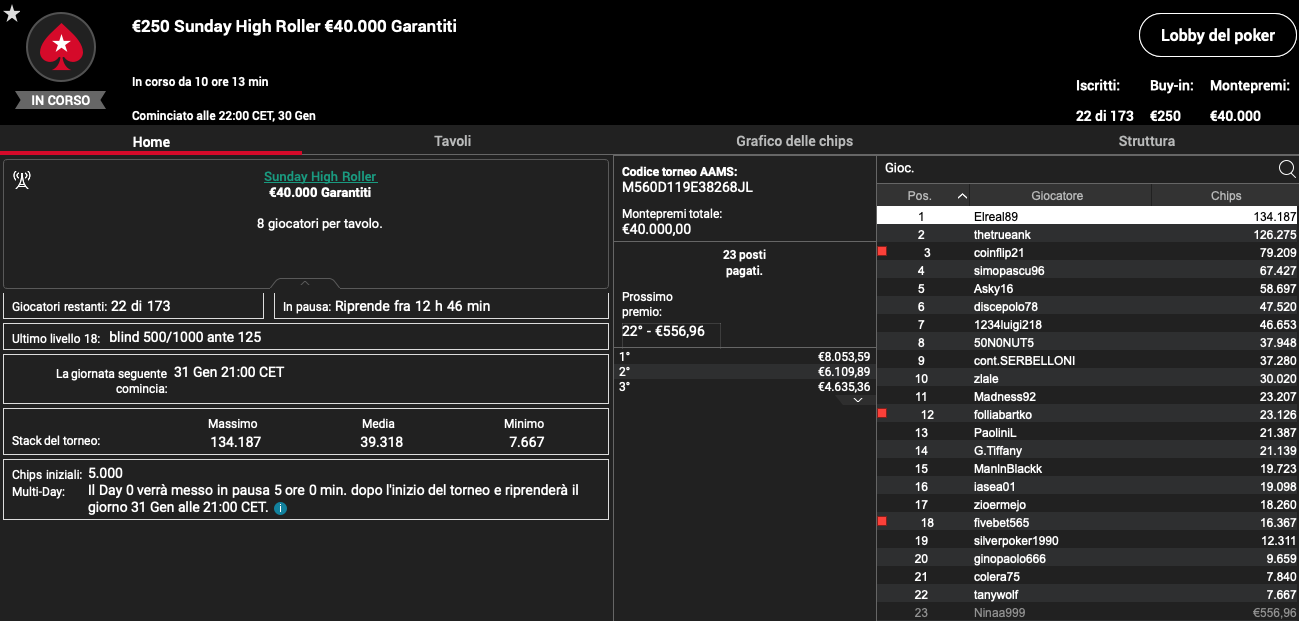
Task: Click the magnifying glass search icon
Action: click(x=1287, y=169)
